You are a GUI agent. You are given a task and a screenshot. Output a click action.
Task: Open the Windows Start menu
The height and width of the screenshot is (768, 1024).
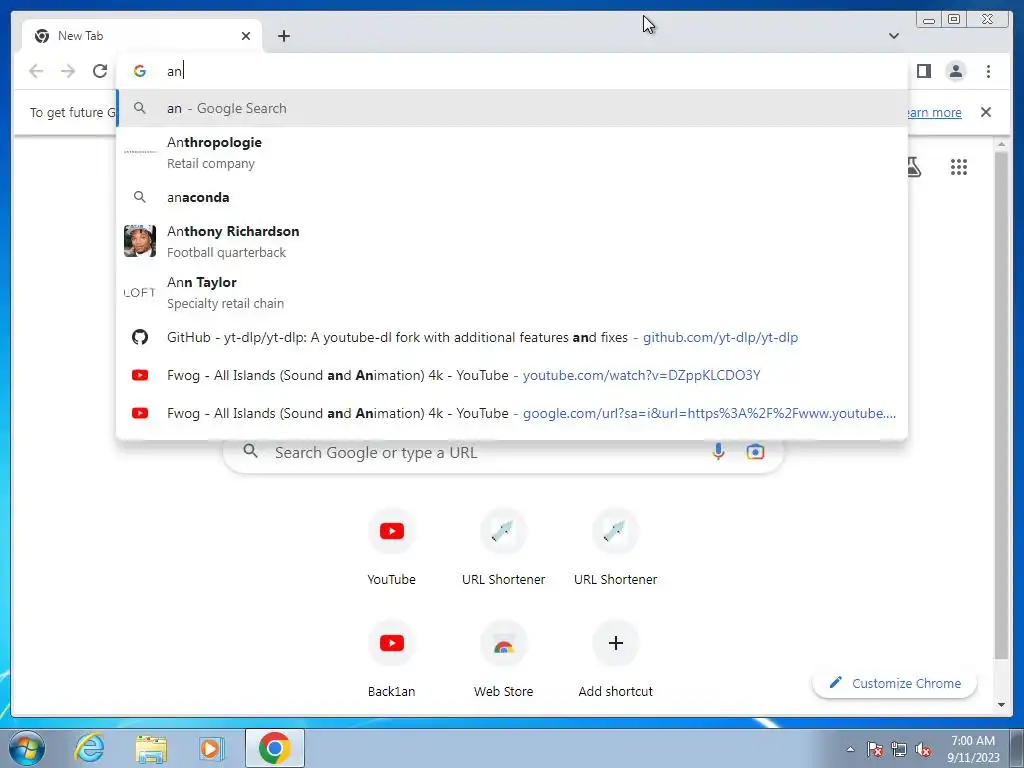pos(26,748)
